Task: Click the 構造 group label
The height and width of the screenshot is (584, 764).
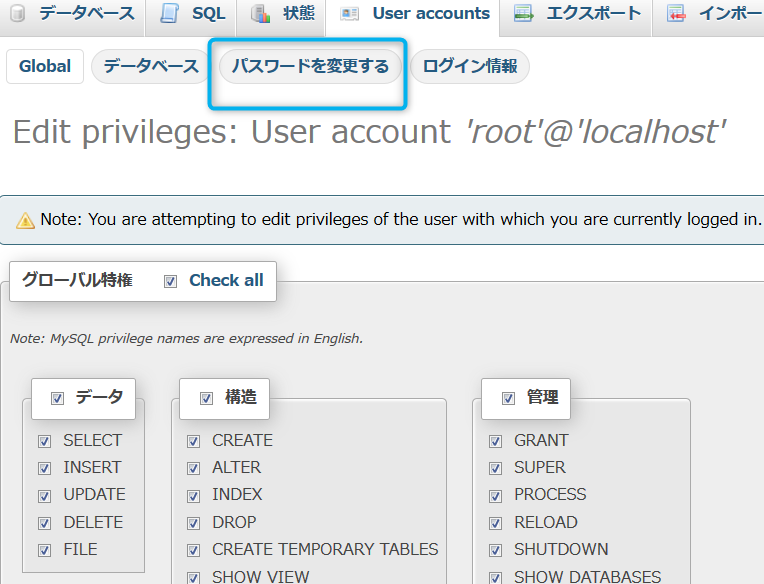Action: [241, 397]
